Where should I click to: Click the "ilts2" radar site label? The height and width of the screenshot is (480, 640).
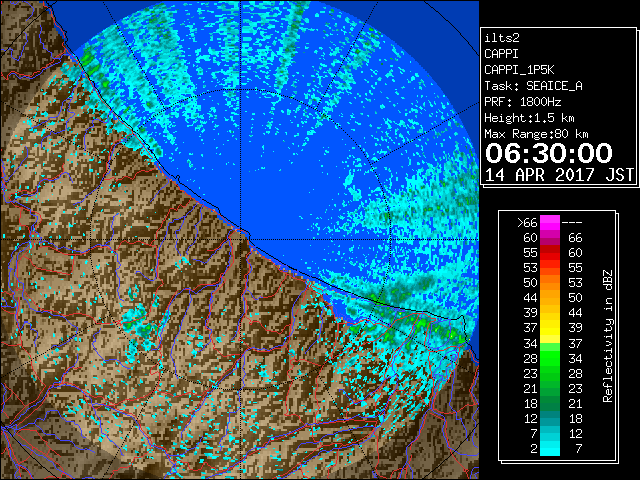point(502,38)
